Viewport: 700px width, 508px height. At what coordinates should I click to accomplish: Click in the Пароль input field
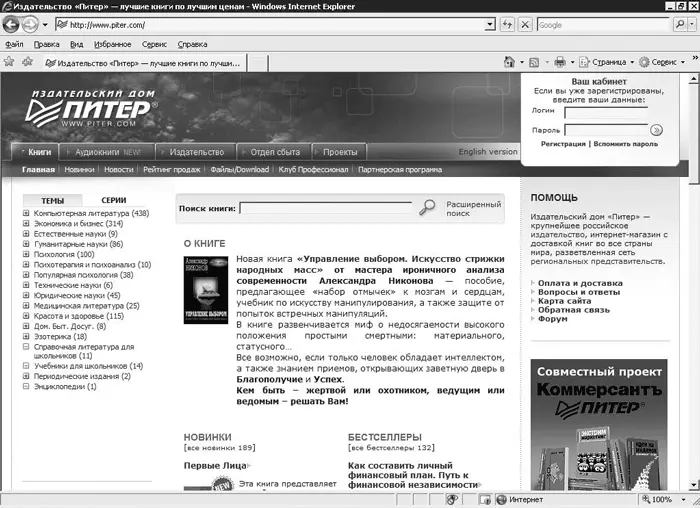606,130
